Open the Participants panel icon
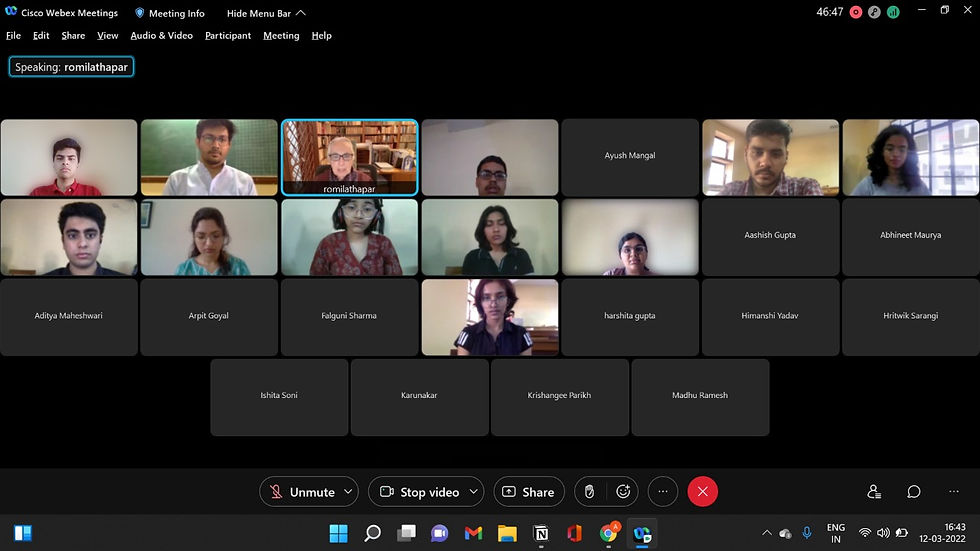980x551 pixels. tap(874, 492)
